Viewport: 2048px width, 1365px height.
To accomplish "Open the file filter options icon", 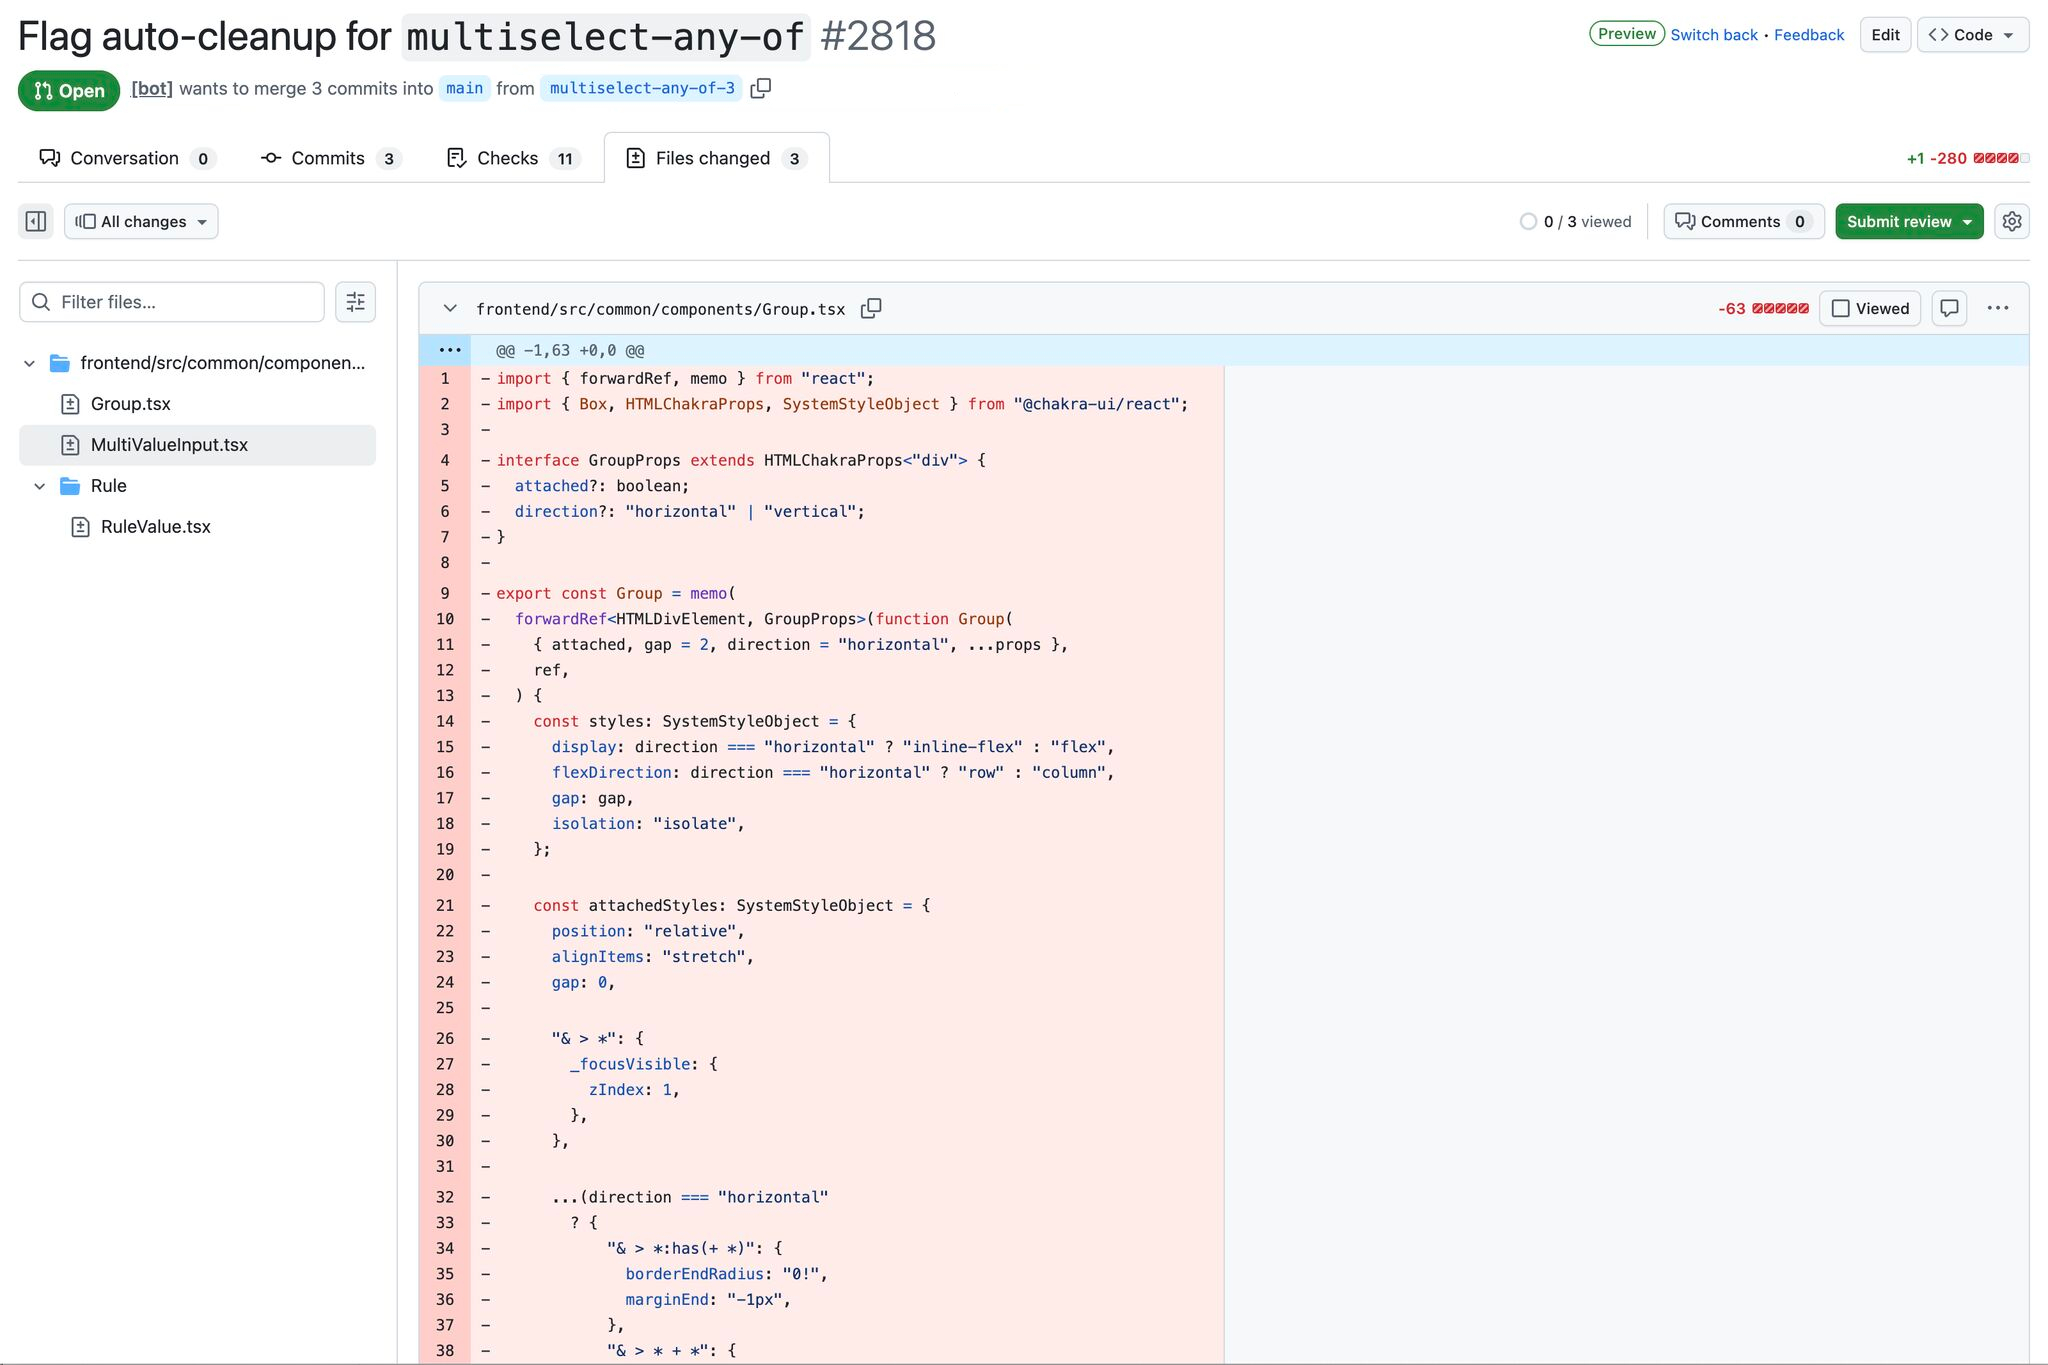I will point(355,302).
